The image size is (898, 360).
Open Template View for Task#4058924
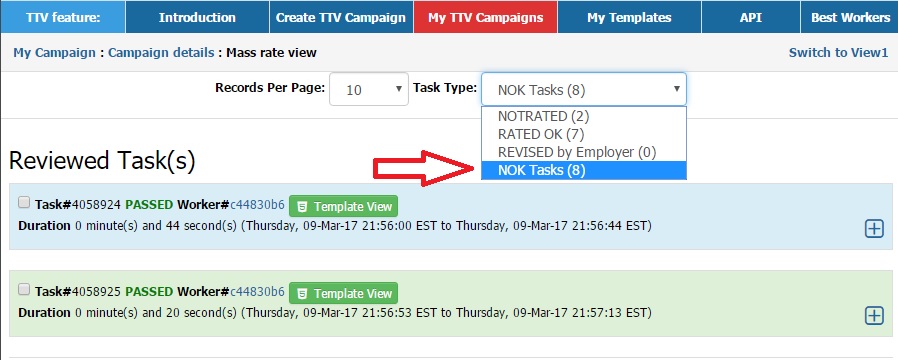[x=344, y=206]
